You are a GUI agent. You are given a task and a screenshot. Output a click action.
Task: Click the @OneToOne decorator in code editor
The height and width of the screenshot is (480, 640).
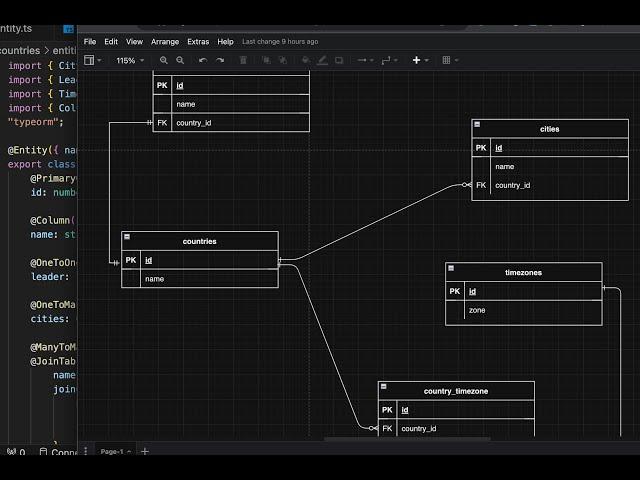coord(53,262)
